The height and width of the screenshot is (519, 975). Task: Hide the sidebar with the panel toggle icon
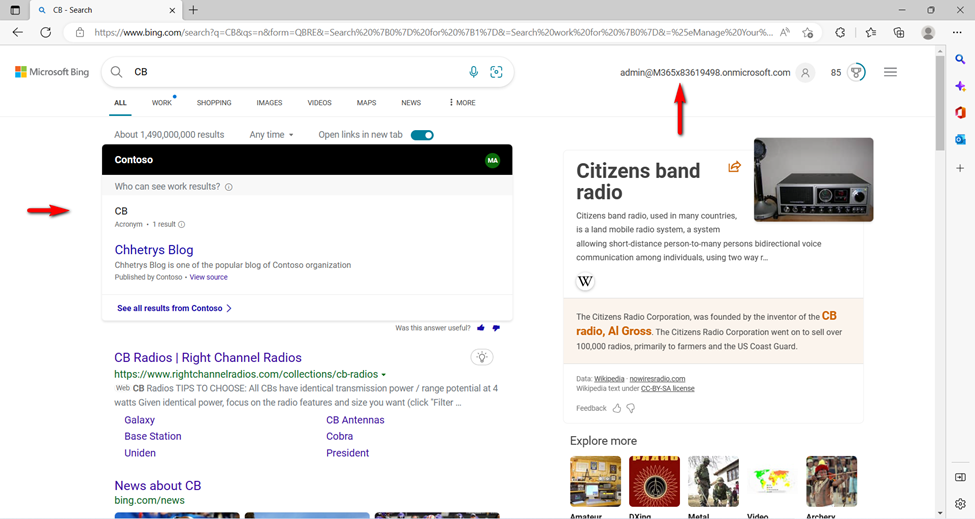[x=960, y=477]
